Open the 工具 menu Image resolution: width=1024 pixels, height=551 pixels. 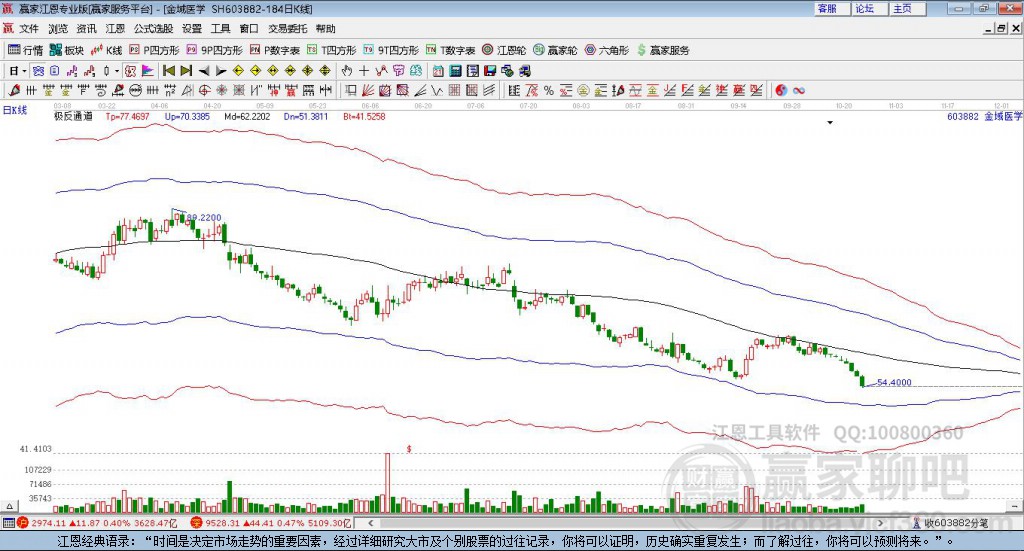(x=221, y=29)
